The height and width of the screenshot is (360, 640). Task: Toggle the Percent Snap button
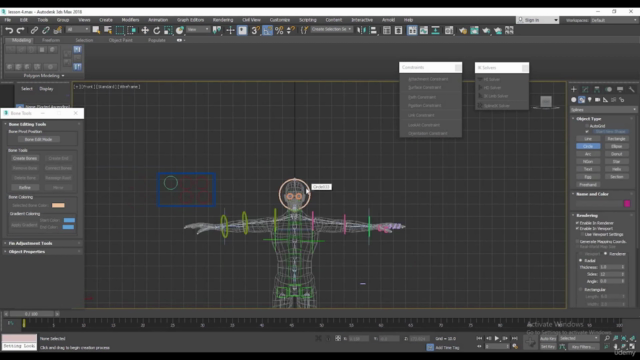click(279, 30)
